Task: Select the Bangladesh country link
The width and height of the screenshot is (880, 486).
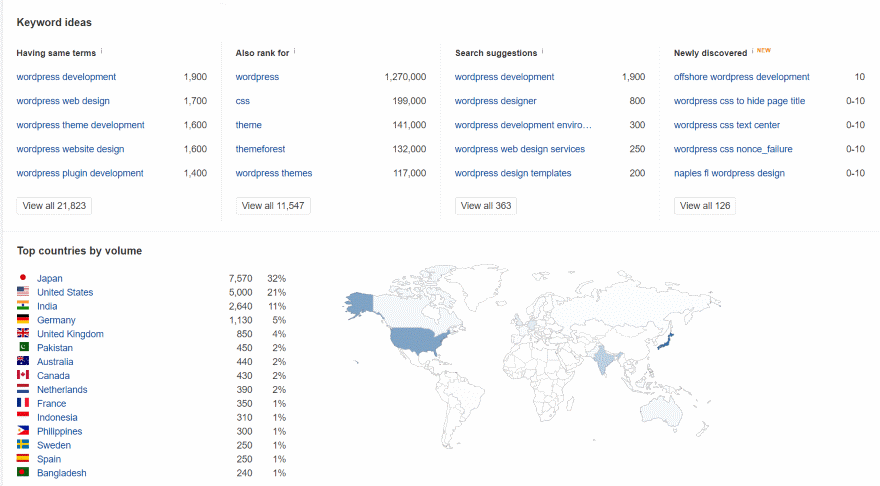Action: (61, 473)
